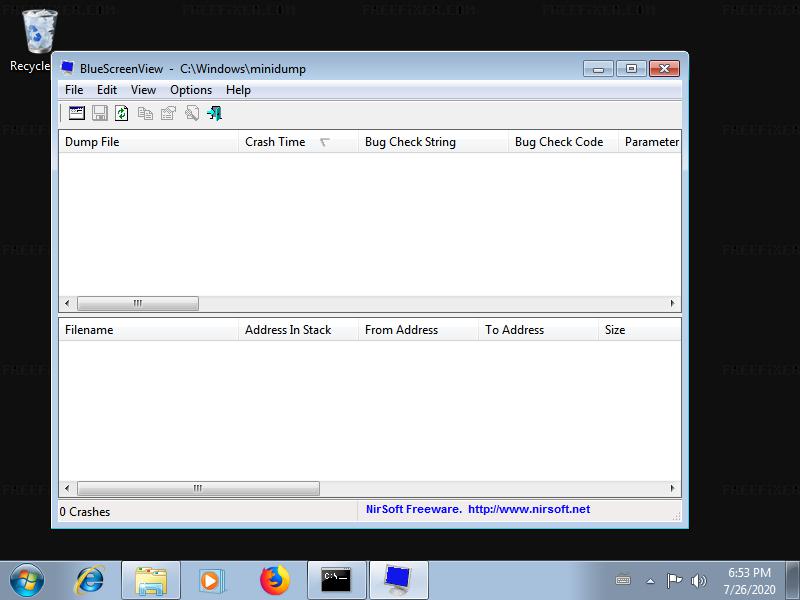
Task: Click the Size column header
Action: coord(639,330)
